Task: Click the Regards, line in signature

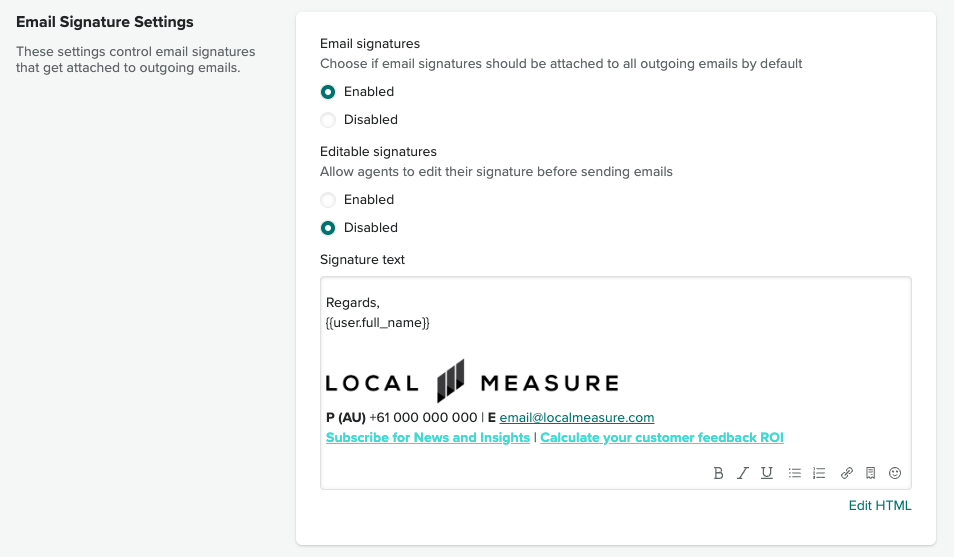Action: tap(353, 303)
